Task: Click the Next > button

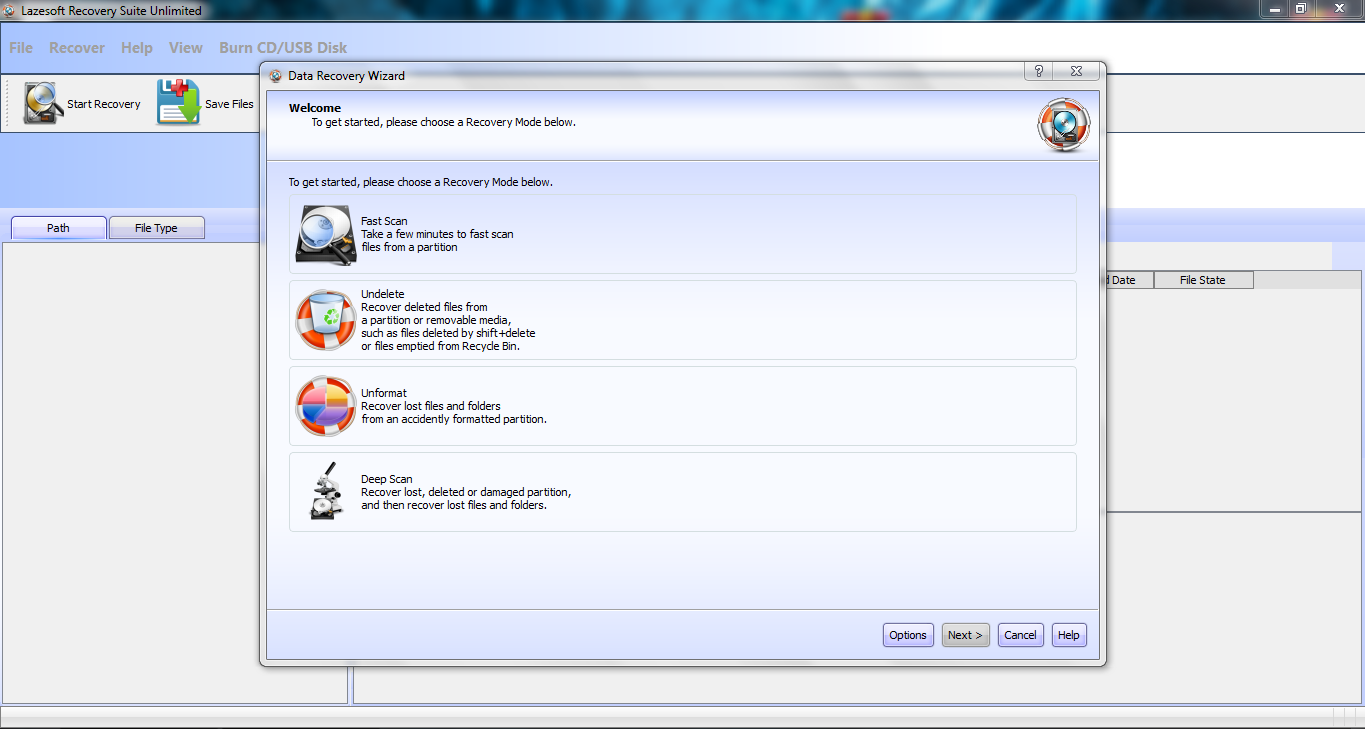Action: 966,635
